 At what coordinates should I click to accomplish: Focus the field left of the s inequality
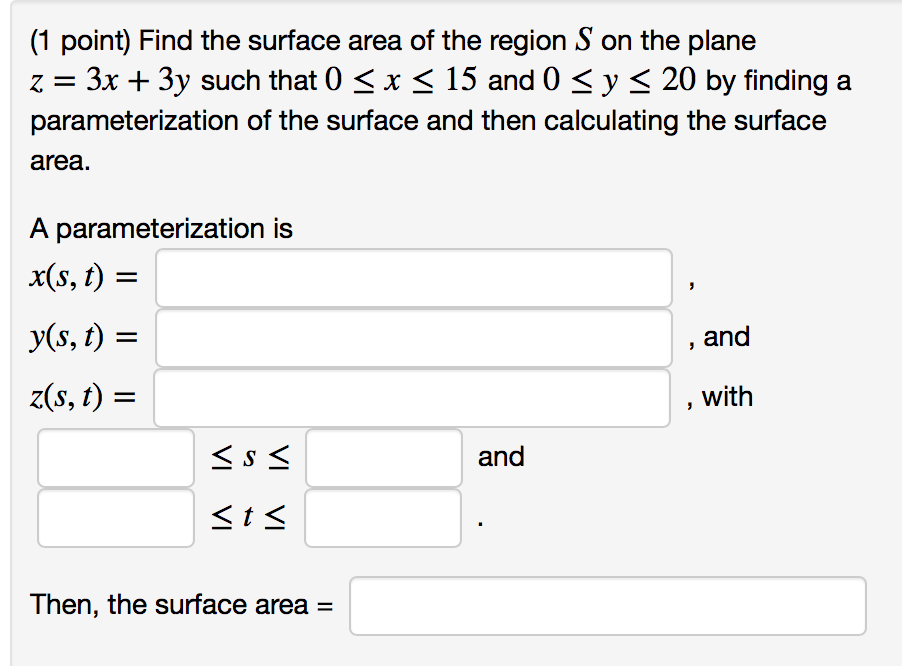115,457
